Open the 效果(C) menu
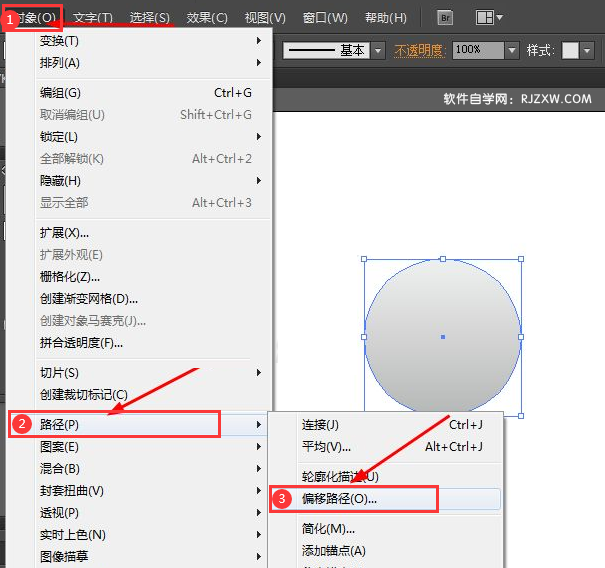This screenshot has width=605, height=568. coord(207,17)
